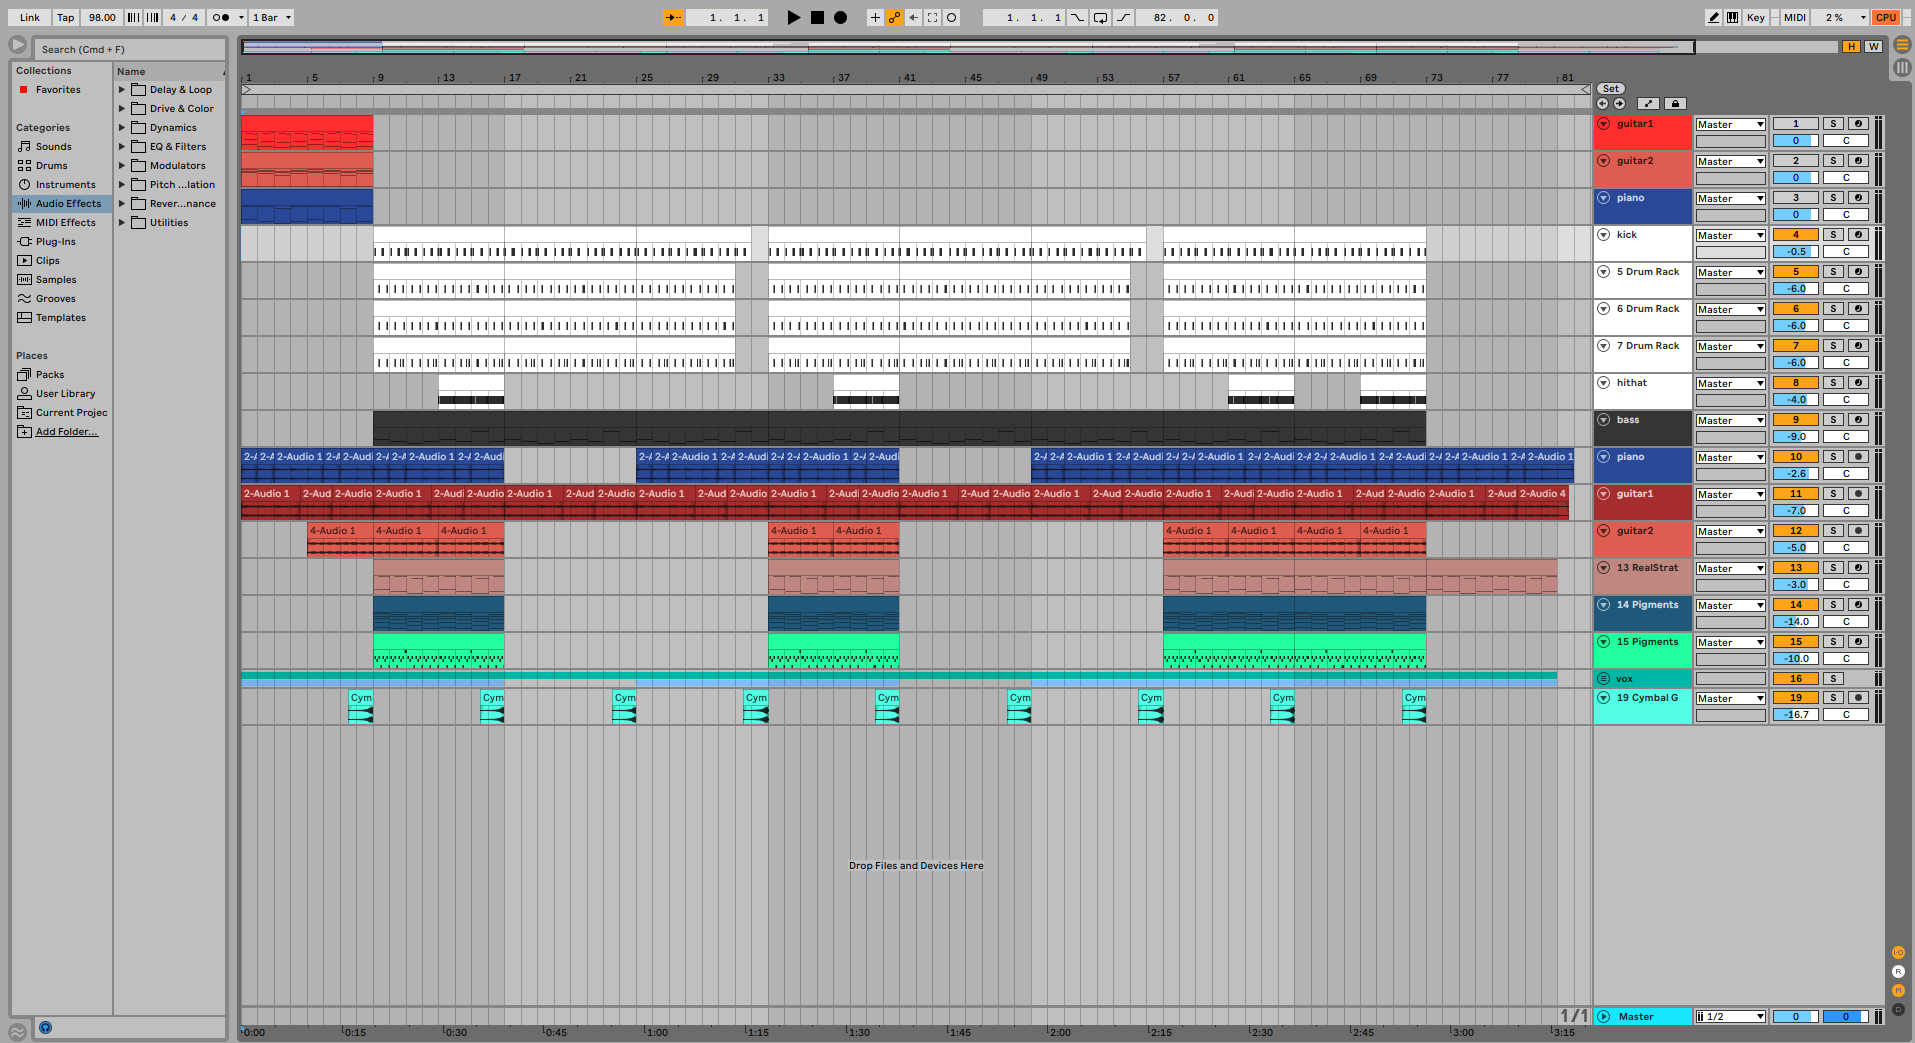This screenshot has width=1915, height=1043.
Task: Open the Quantization menu showing 1 Bar
Action: pos(271,17)
